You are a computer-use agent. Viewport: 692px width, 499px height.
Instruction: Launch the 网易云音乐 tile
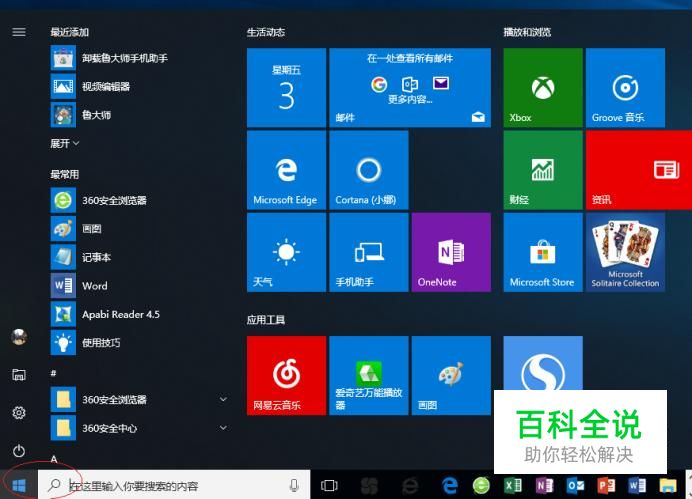click(x=286, y=375)
